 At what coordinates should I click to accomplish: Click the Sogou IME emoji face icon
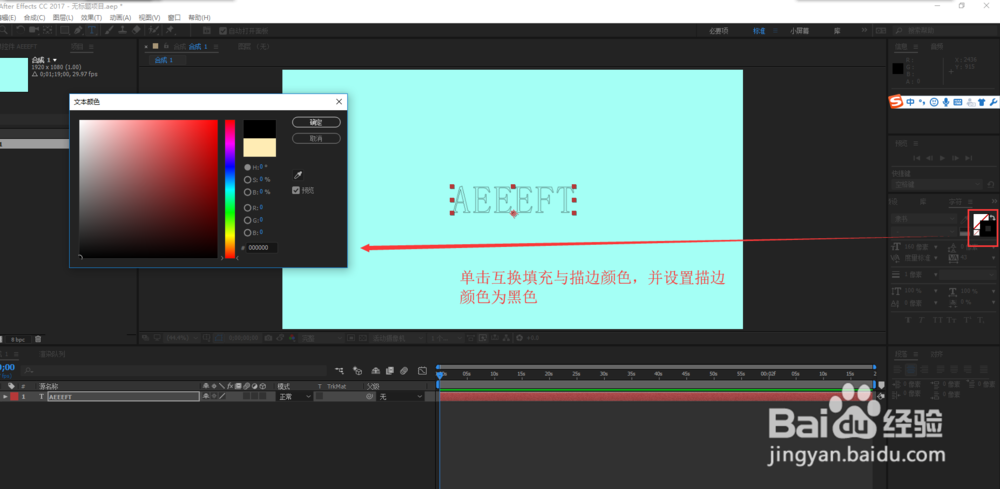[934, 102]
